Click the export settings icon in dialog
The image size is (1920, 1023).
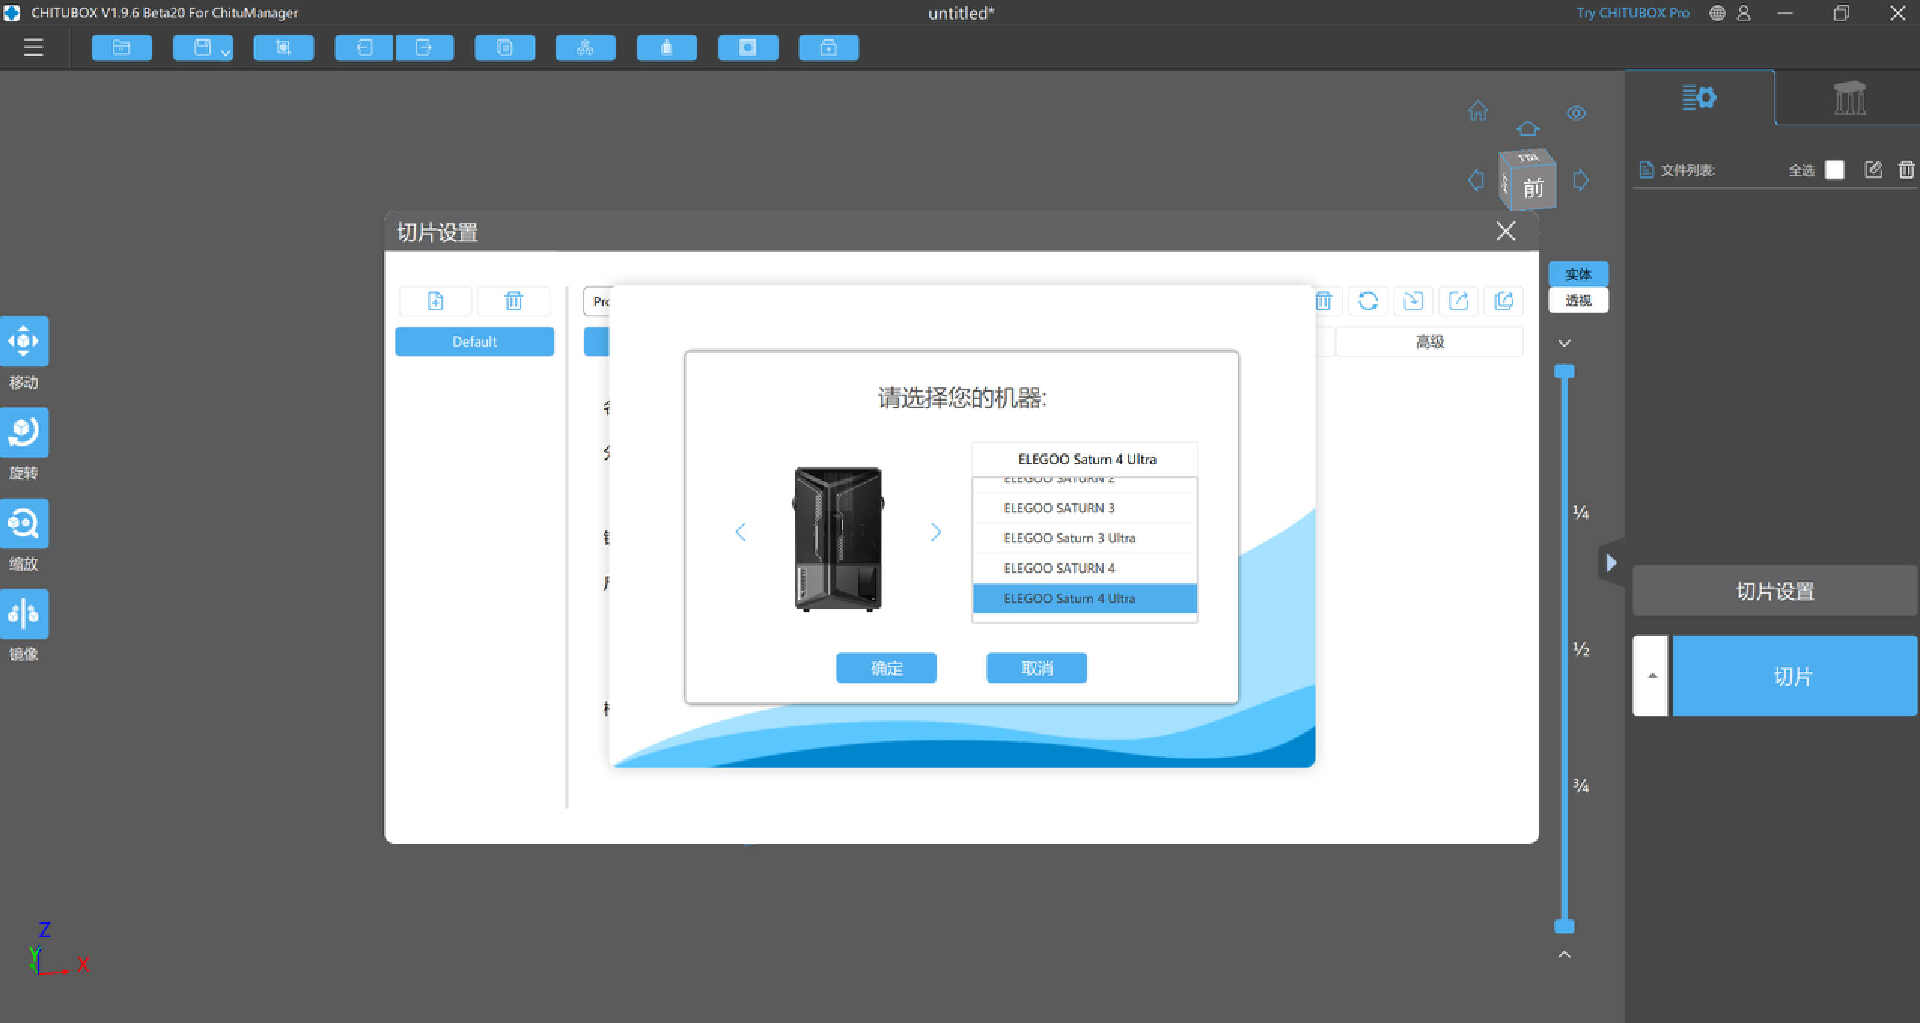click(1458, 301)
